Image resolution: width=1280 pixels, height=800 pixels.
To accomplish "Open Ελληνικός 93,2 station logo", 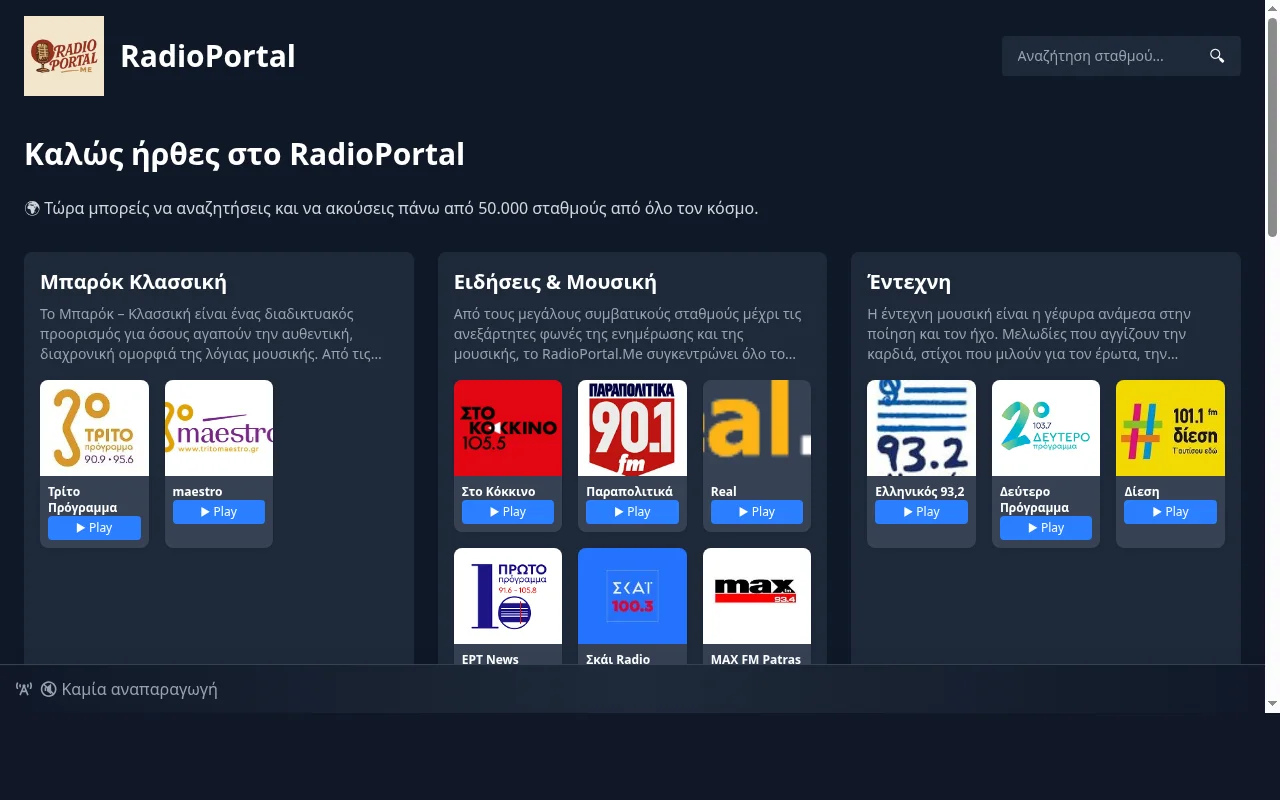I will [x=921, y=428].
